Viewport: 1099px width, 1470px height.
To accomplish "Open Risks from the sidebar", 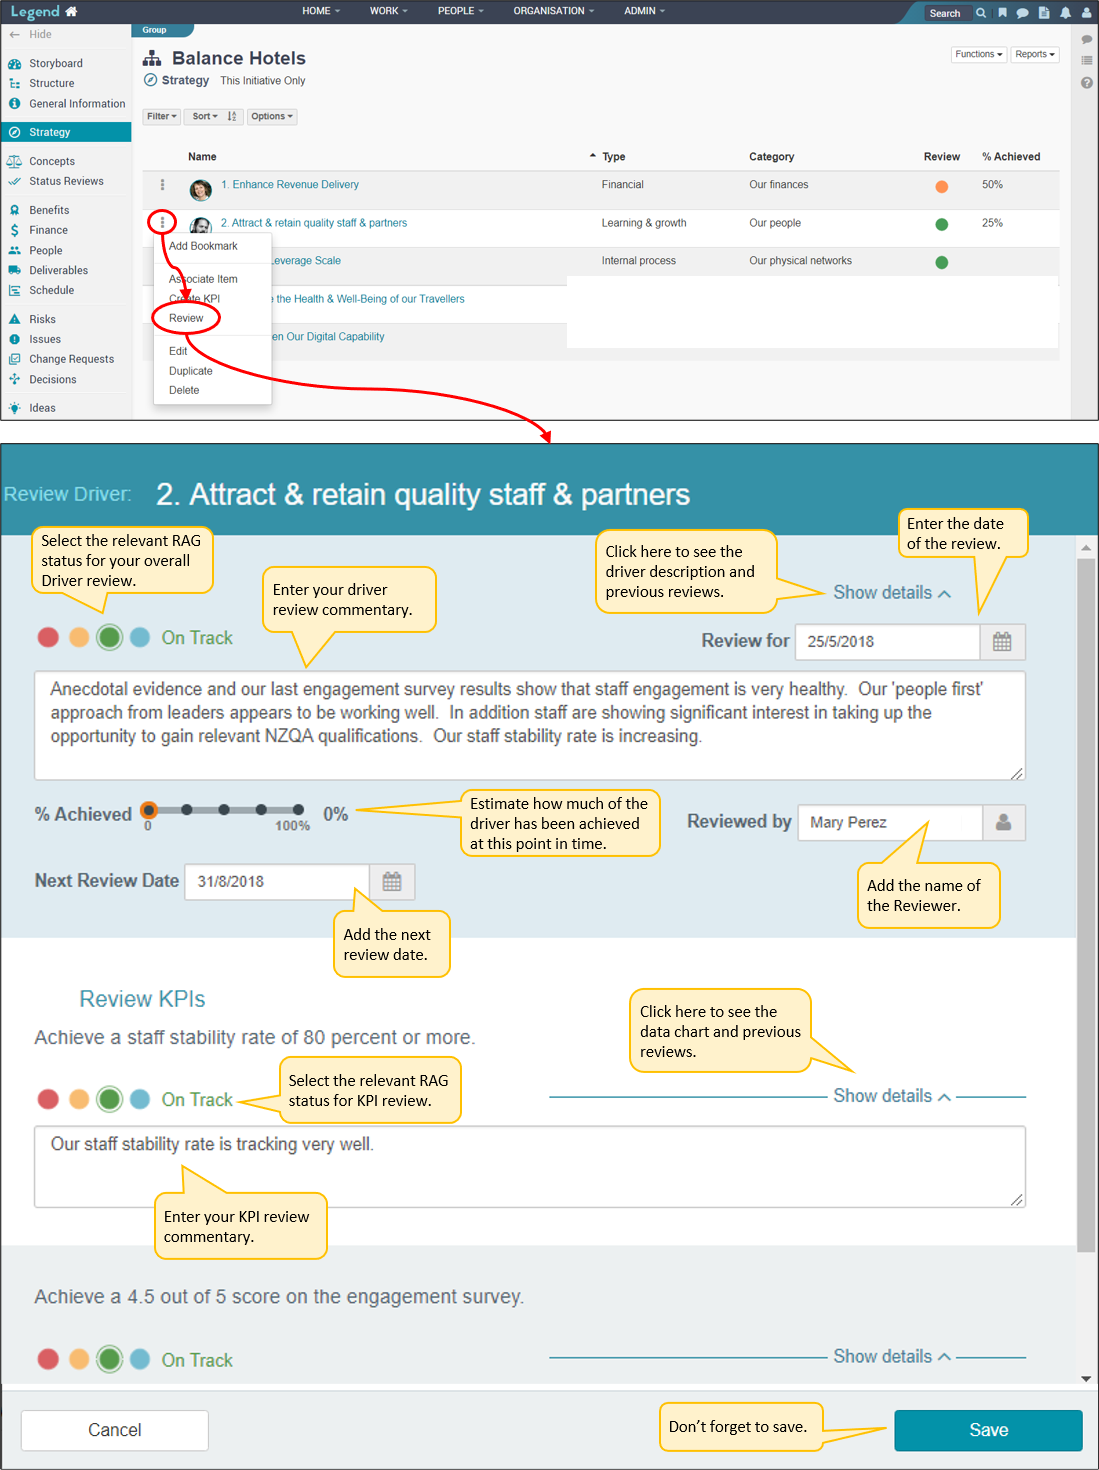I will tap(42, 320).
